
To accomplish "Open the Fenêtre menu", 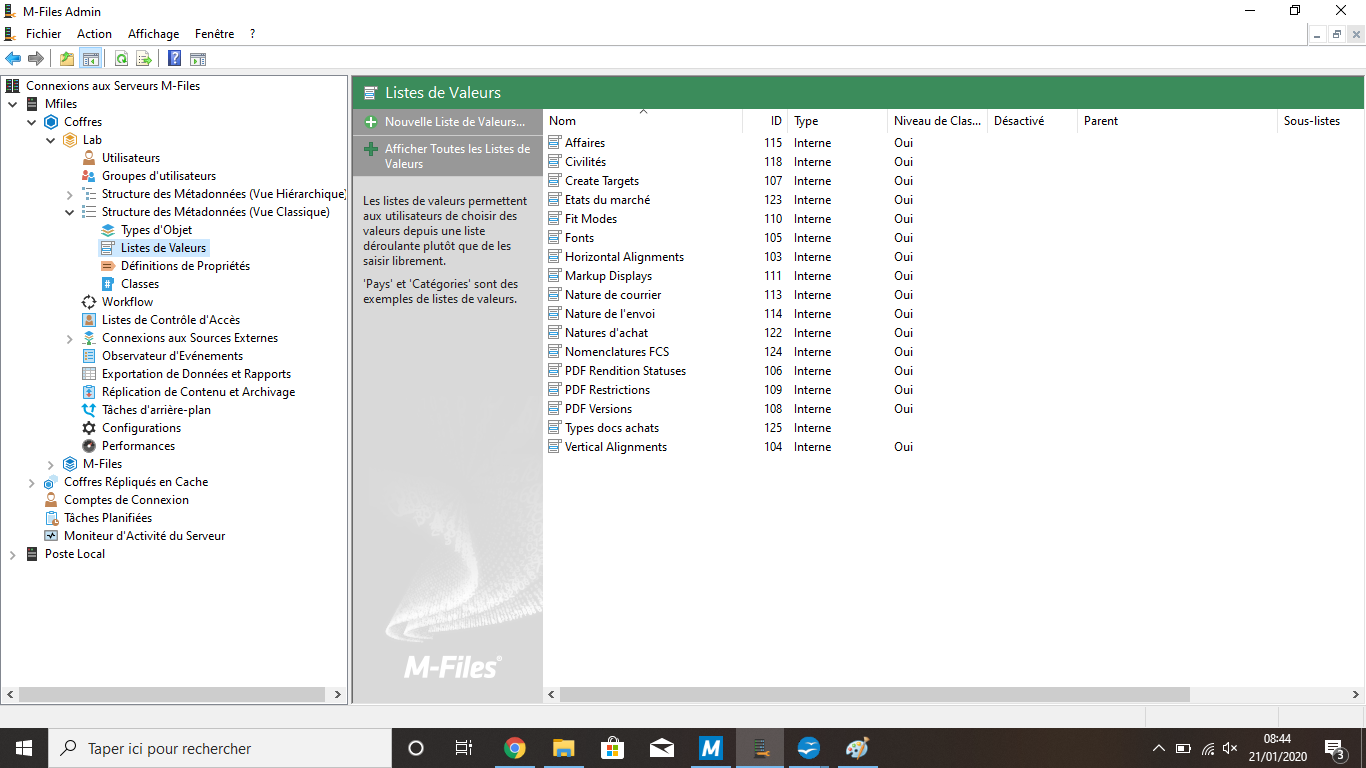I will (x=215, y=34).
